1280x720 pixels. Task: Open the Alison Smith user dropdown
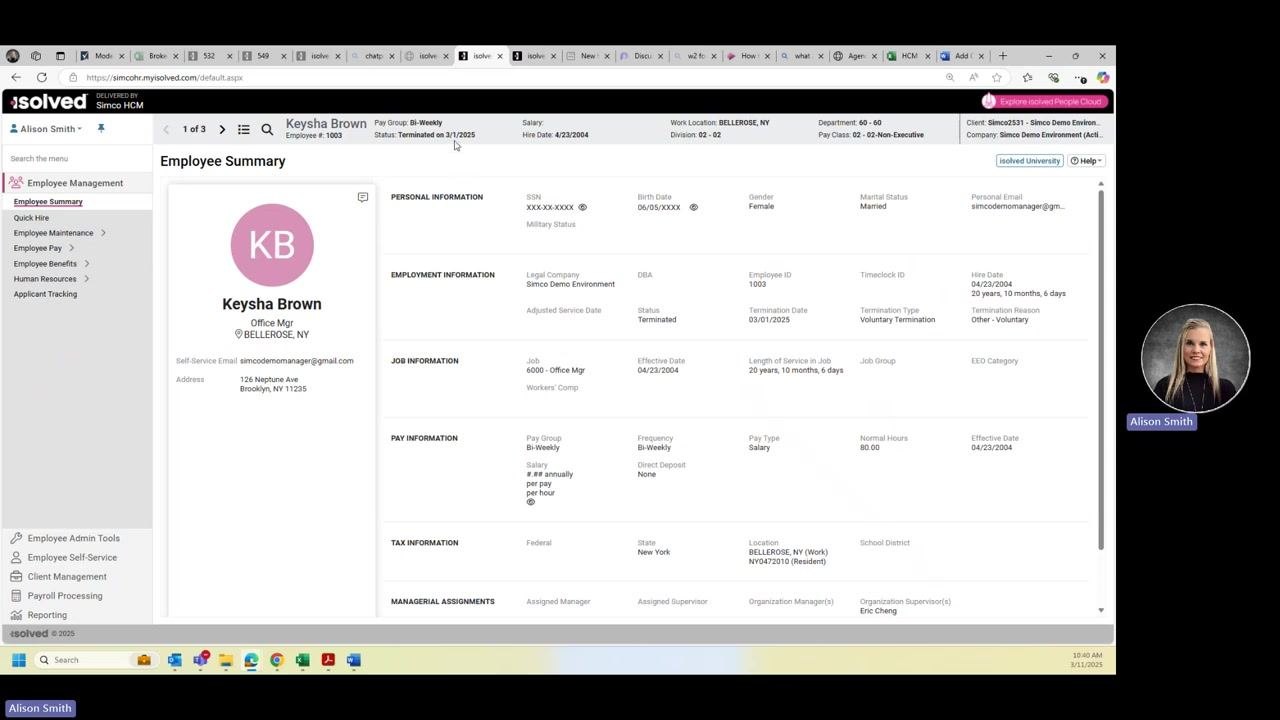46,129
